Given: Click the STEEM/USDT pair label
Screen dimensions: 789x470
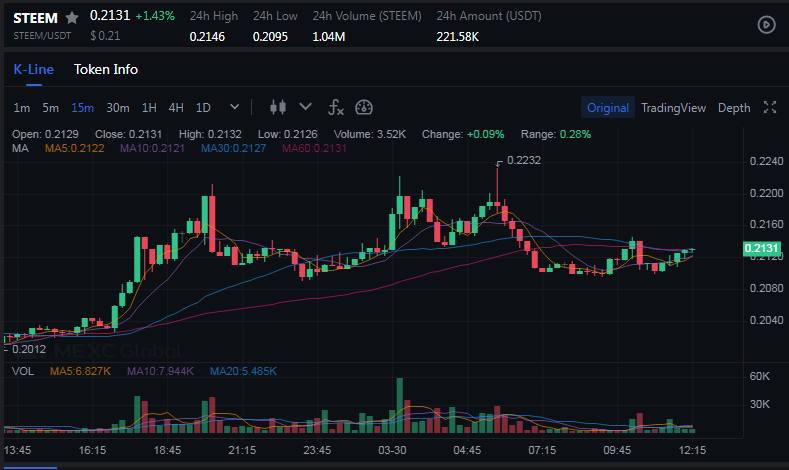Looking at the screenshot, I should pos(42,36).
